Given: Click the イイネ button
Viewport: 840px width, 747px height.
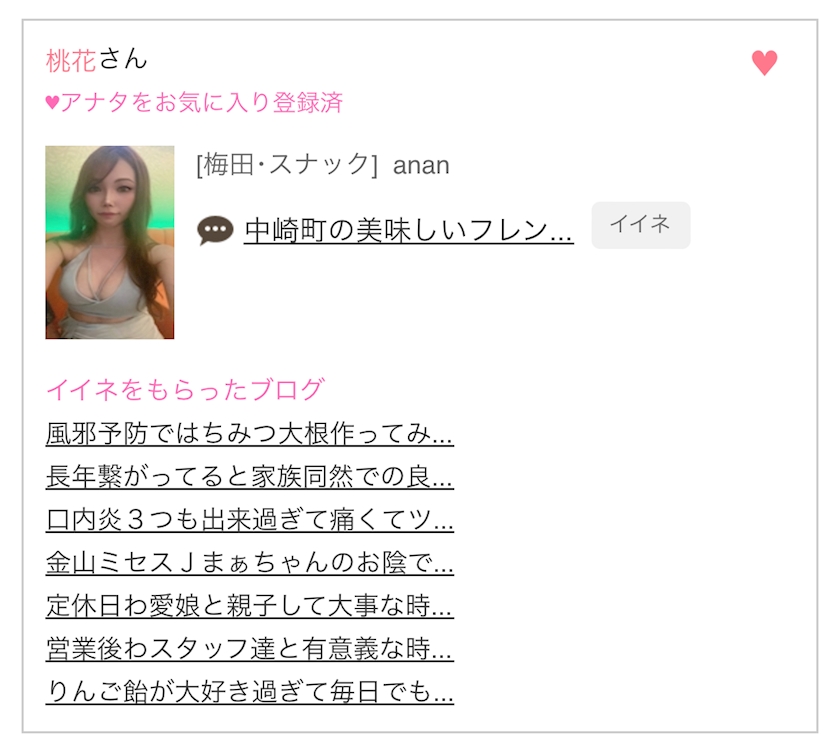Looking at the screenshot, I should (641, 225).
